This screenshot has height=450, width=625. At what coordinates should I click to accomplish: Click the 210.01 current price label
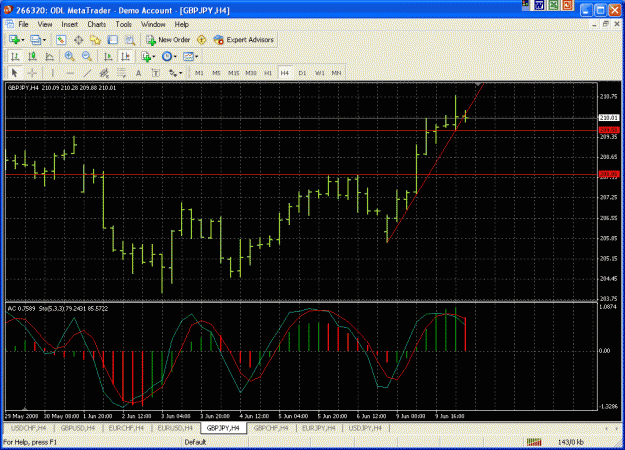[609, 118]
